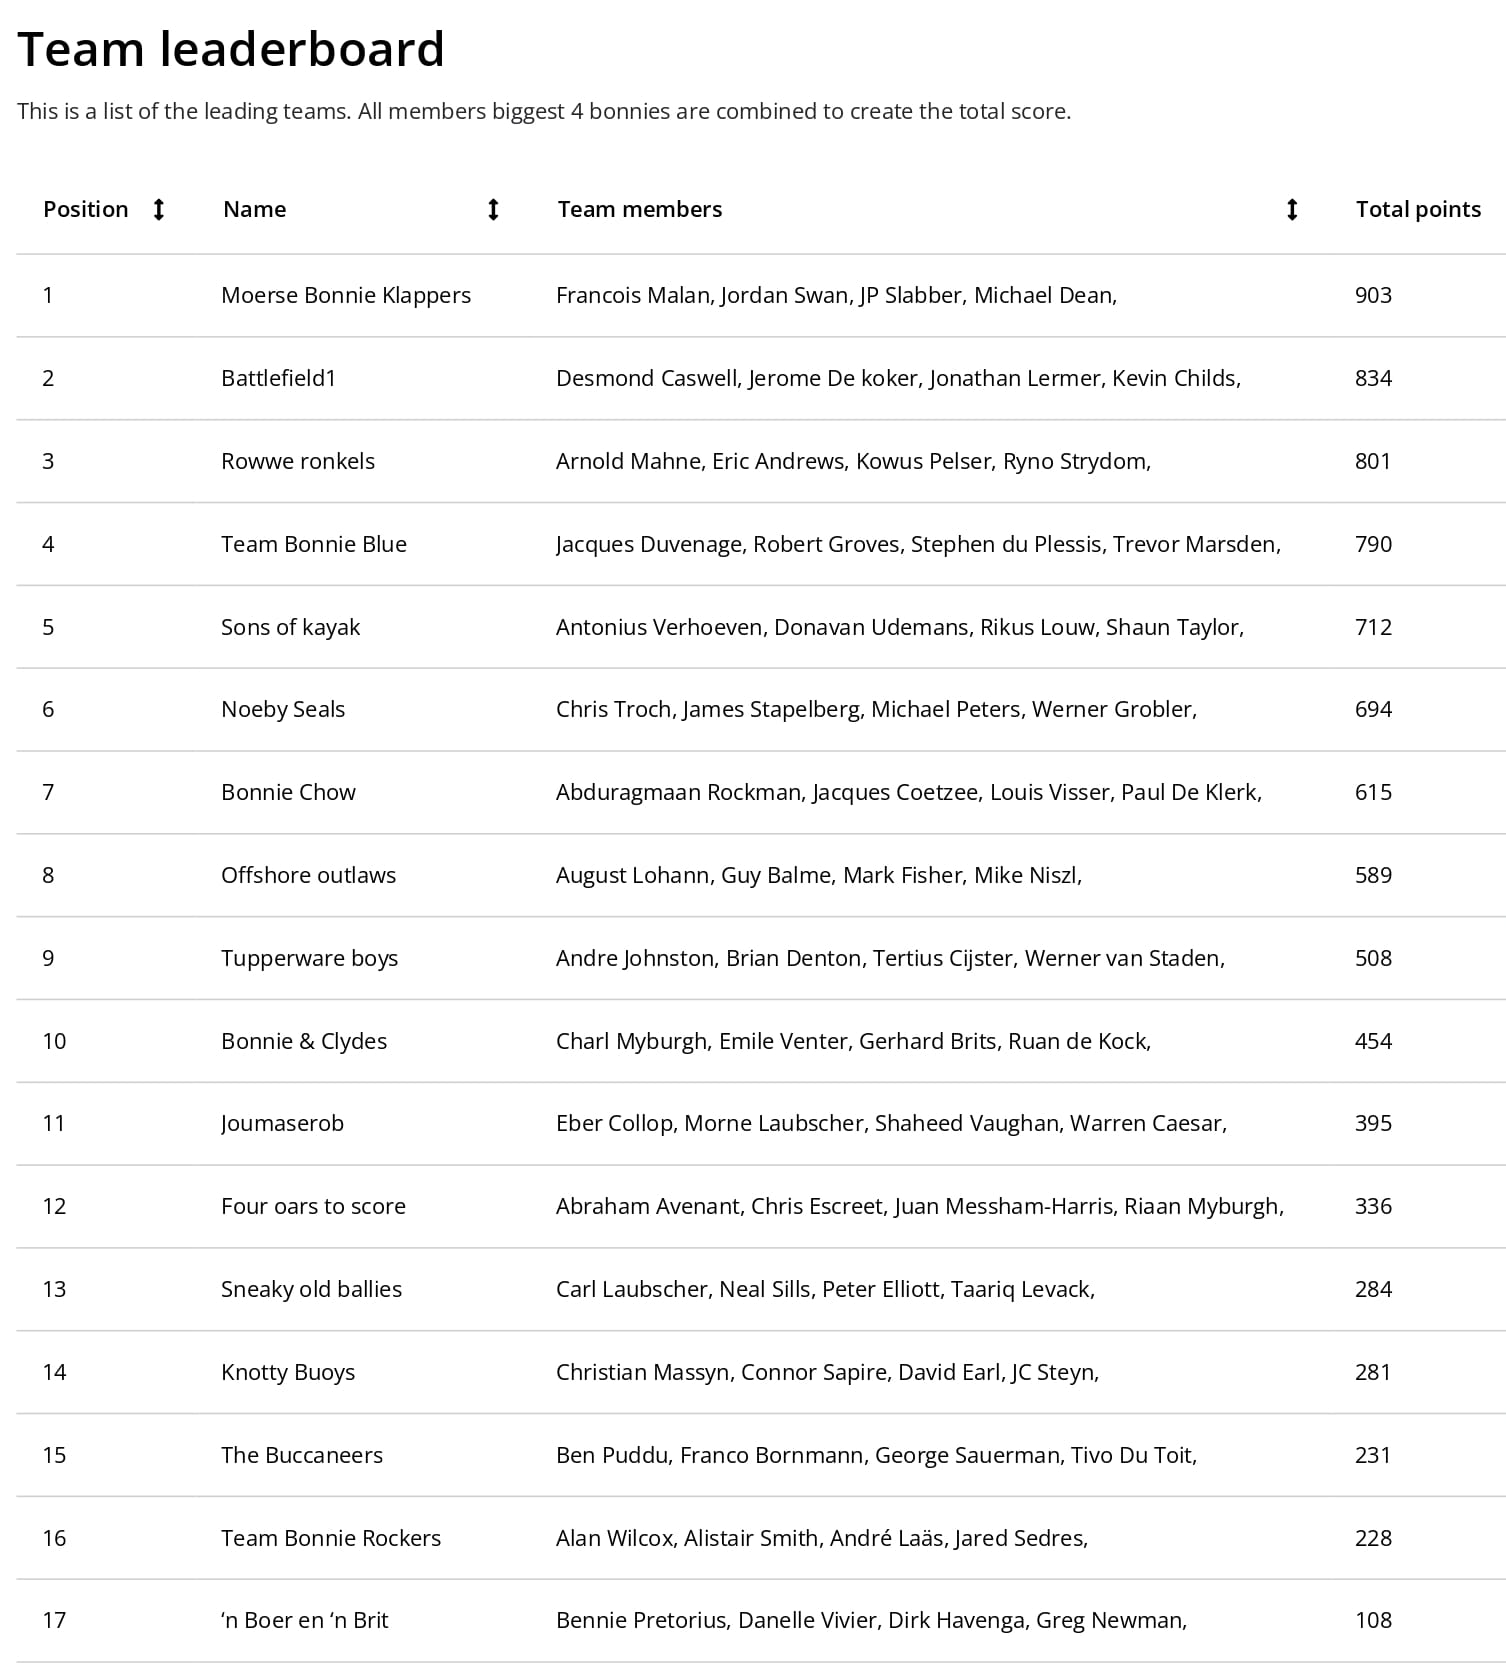Sort table by Position arrow icon
The height and width of the screenshot is (1669, 1506).
158,209
